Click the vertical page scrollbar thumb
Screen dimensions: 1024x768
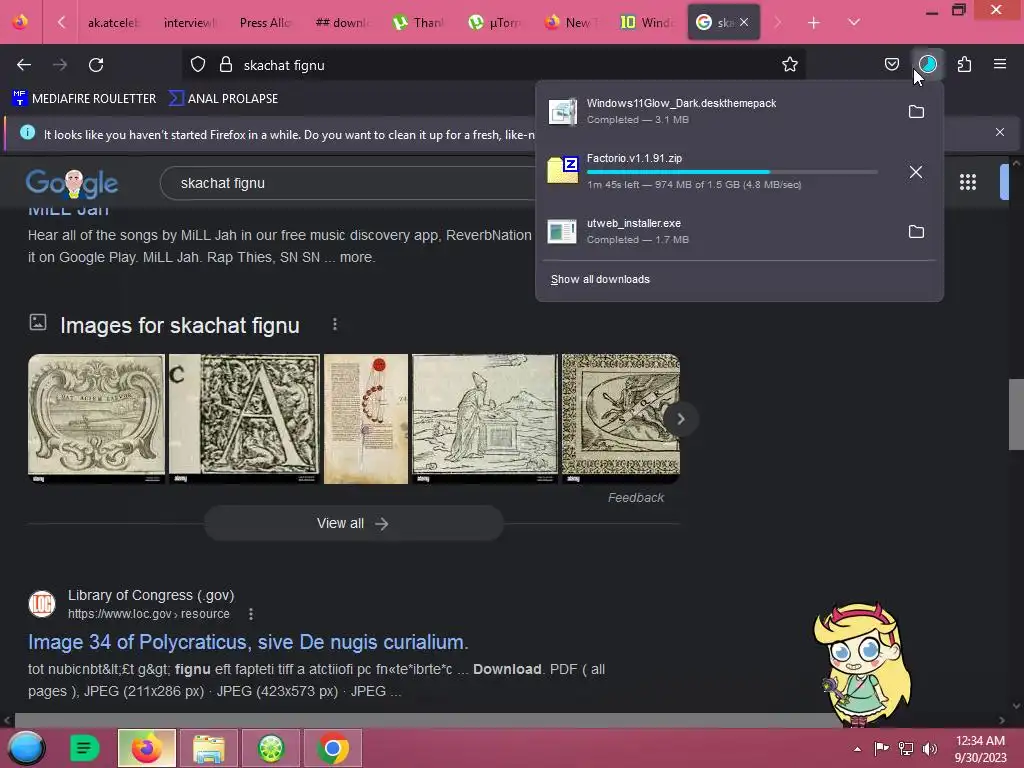tap(1016, 414)
